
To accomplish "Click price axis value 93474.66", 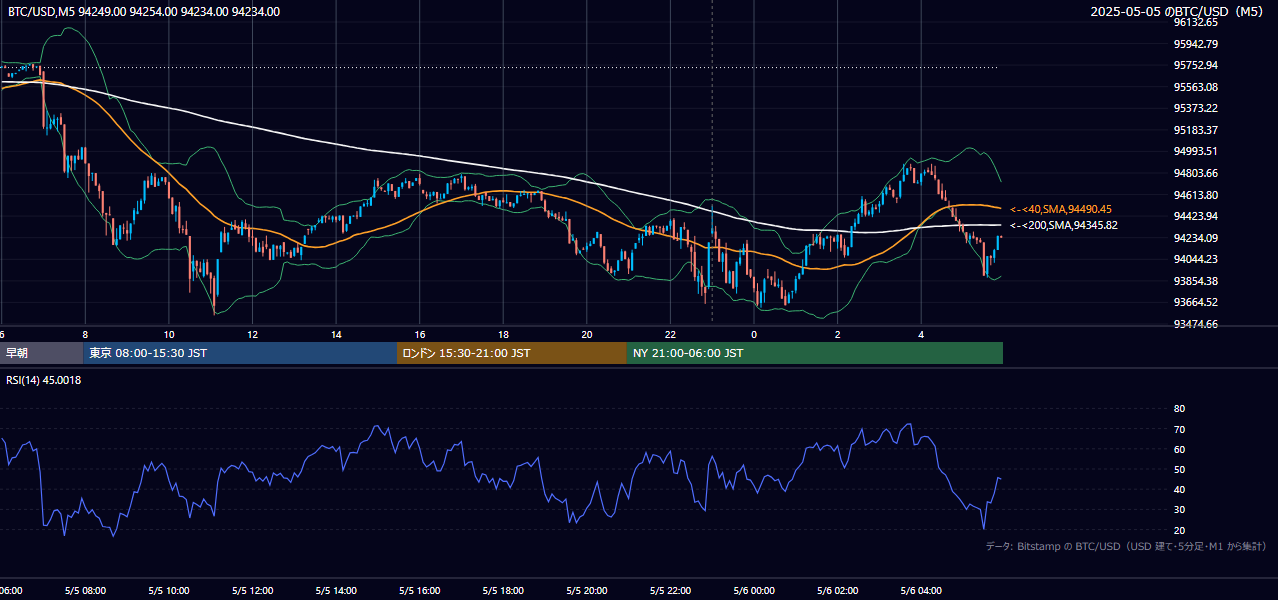I will (x=1195, y=324).
